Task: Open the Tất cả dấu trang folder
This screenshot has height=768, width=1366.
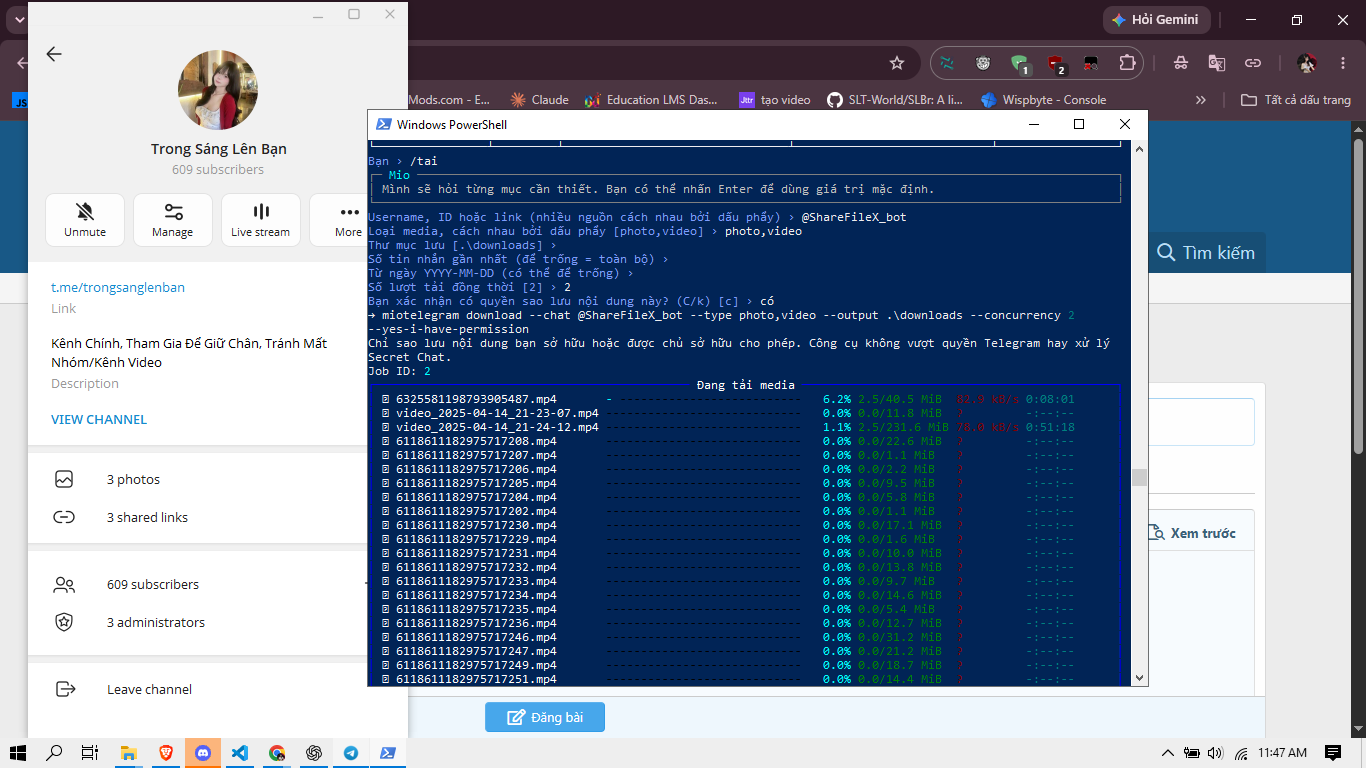Action: click(1296, 100)
